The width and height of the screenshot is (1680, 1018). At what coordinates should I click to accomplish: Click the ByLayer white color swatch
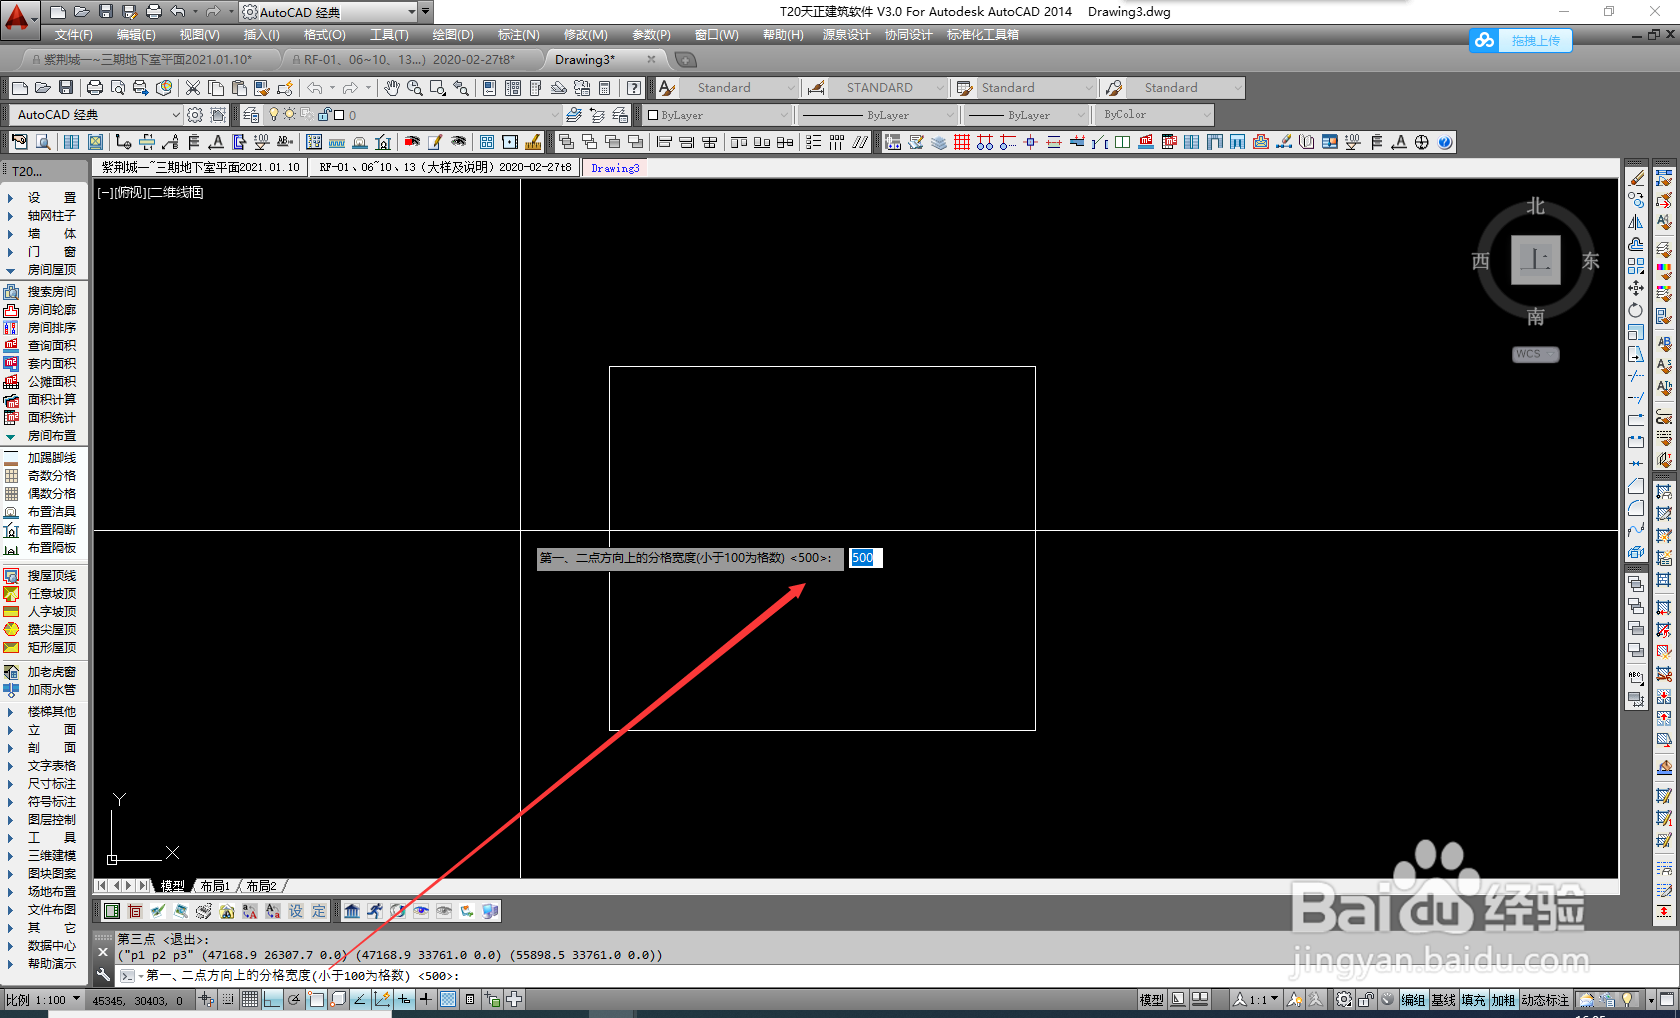[653, 115]
